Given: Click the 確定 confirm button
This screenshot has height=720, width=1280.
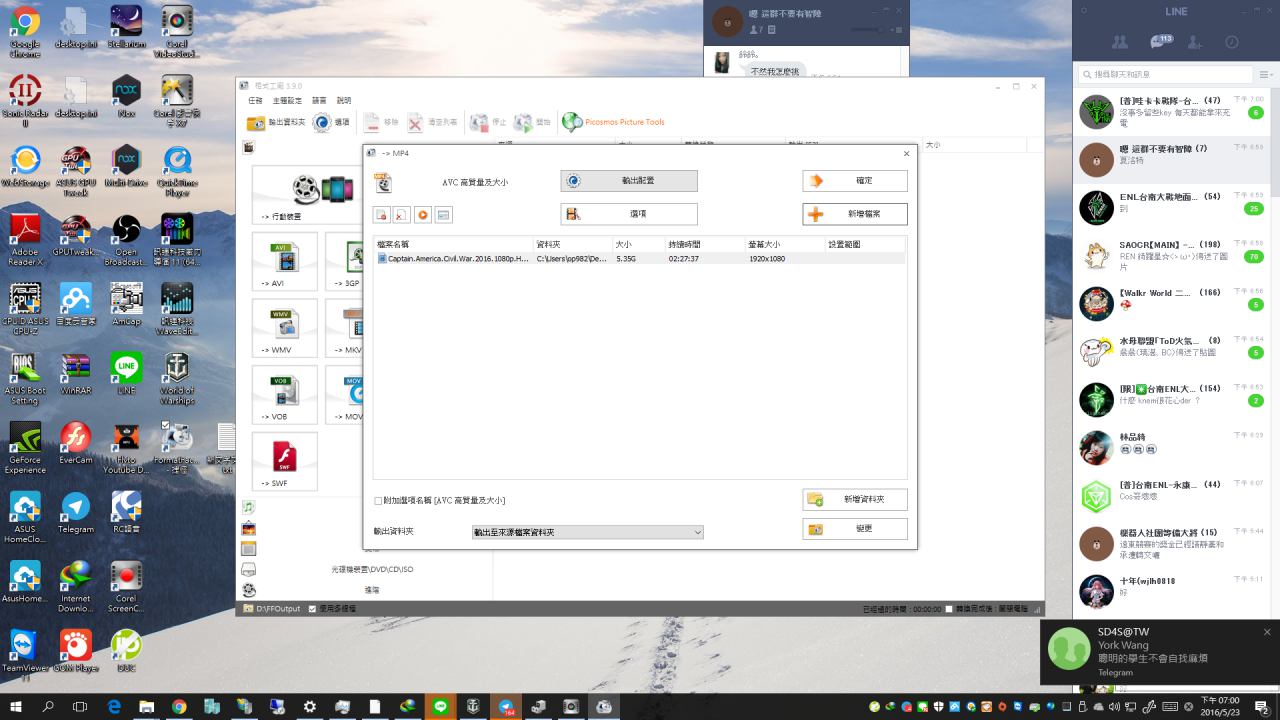Looking at the screenshot, I should pos(855,181).
